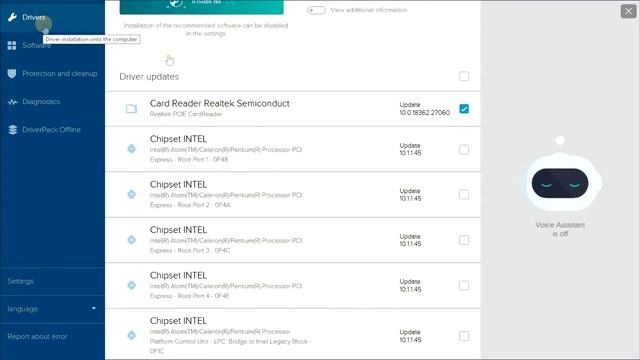Screen dimensions: 640x360
Task: Switch to the Diagnostics section
Action: 52,102
